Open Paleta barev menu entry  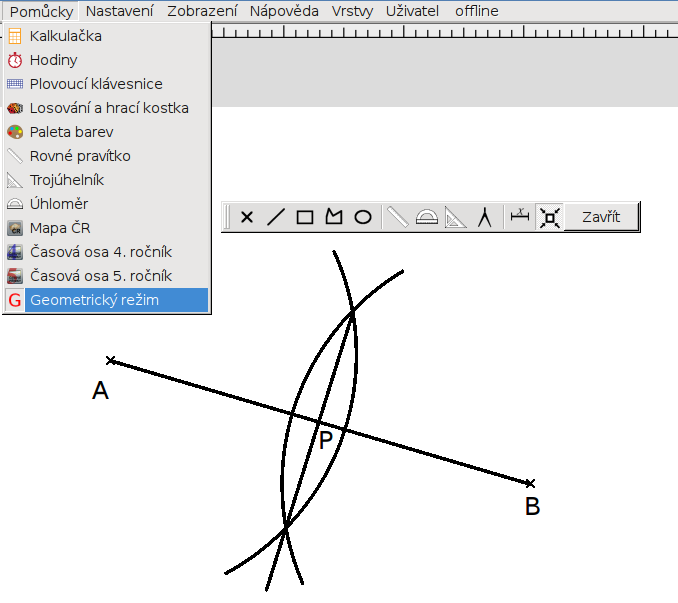point(107,132)
